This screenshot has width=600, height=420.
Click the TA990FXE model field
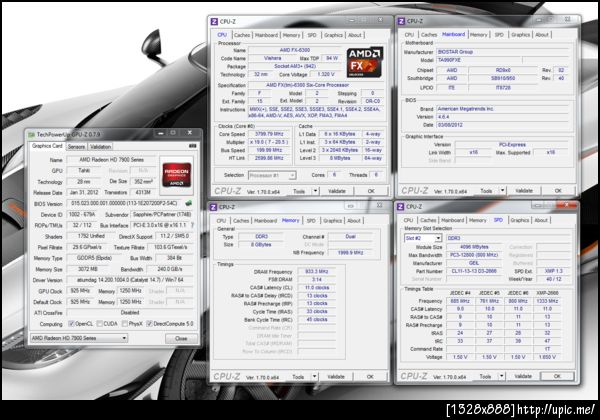click(x=479, y=60)
